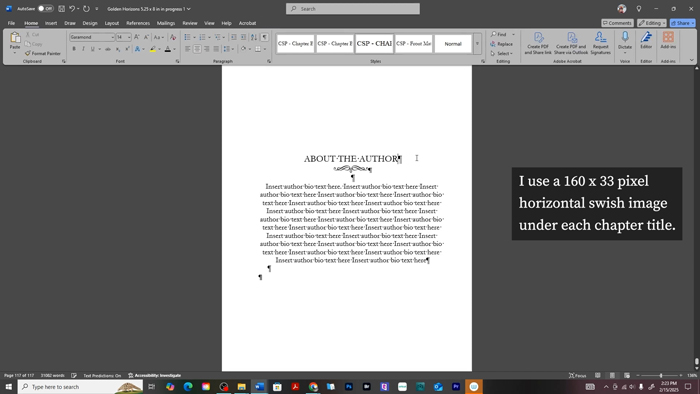
Task: Switch to the Insert tab
Action: tap(51, 23)
